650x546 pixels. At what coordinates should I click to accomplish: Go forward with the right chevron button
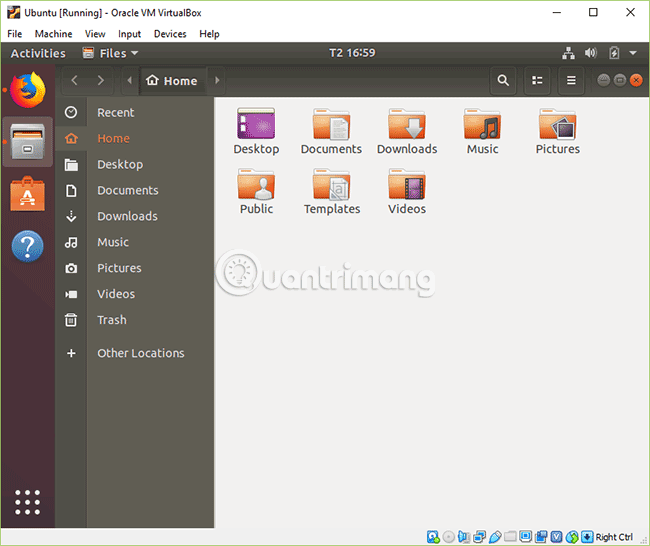click(100, 80)
